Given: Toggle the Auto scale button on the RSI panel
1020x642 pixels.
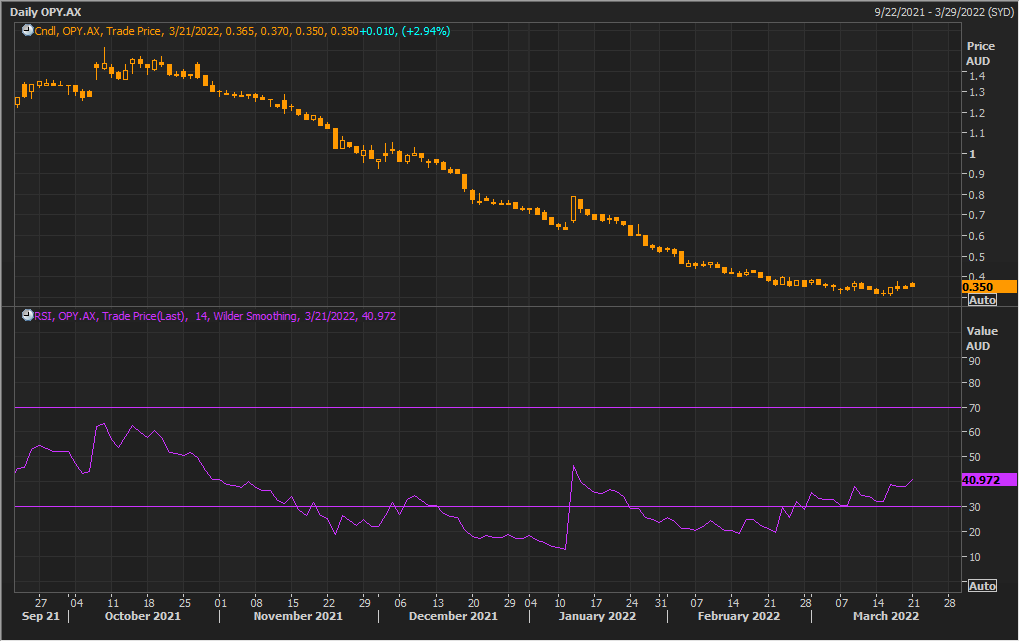Looking at the screenshot, I should click(x=982, y=586).
